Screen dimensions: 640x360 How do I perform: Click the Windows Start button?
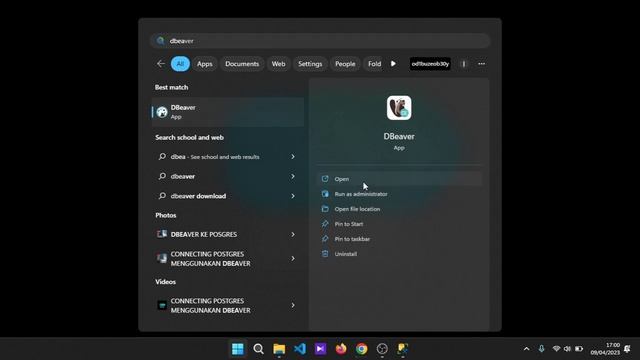[x=238, y=349]
